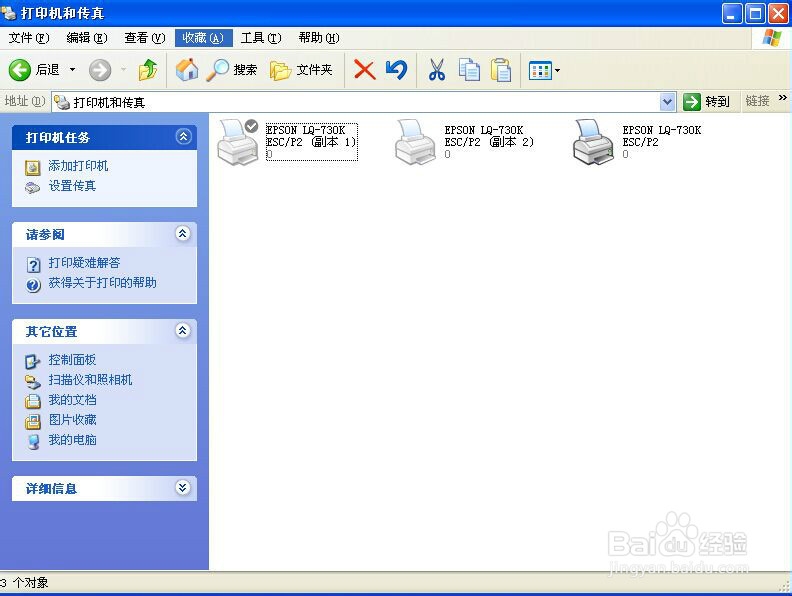The height and width of the screenshot is (596, 792).
Task: Open the 编辑(E) menu
Action: 87,38
